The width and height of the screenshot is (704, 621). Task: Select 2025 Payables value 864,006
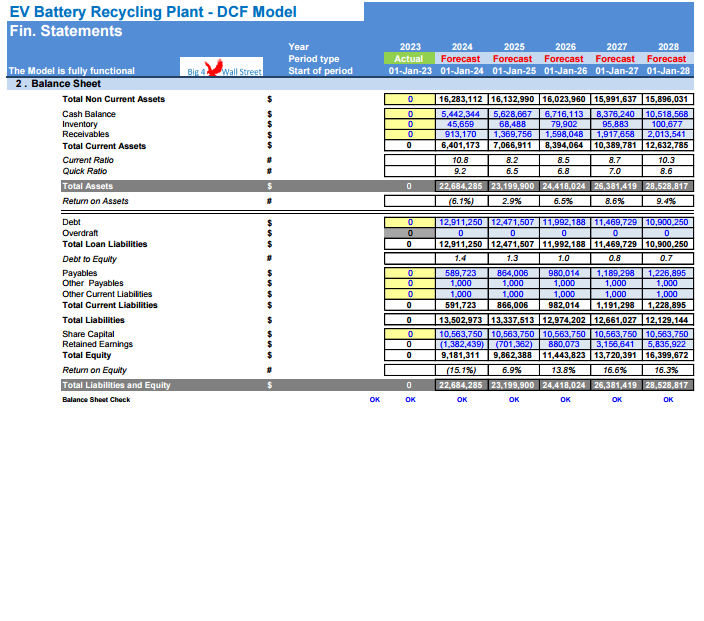click(514, 273)
